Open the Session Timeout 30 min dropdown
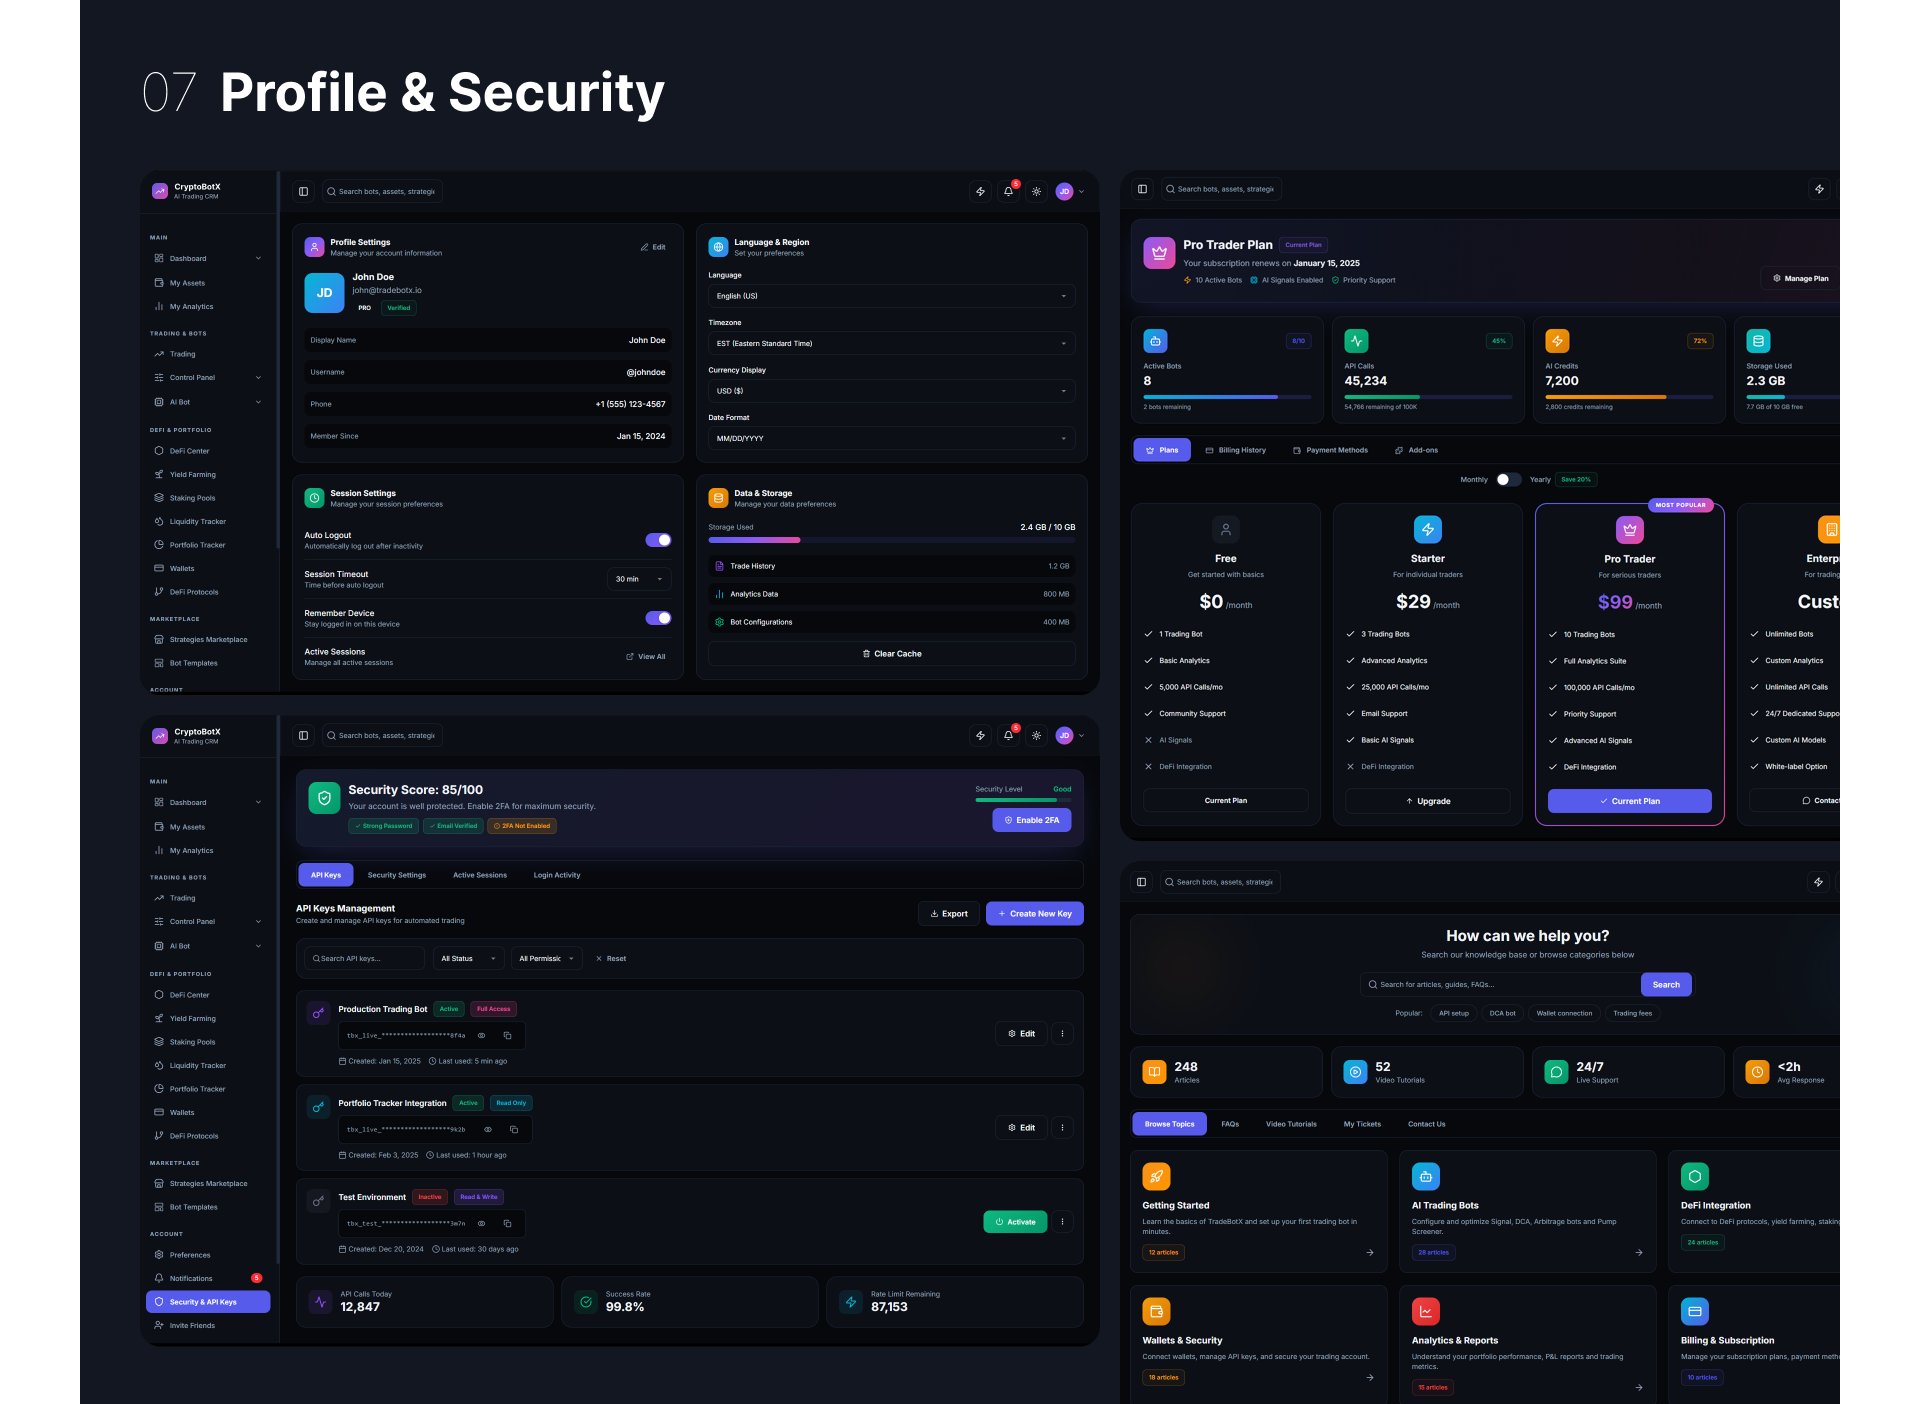The height and width of the screenshot is (1404, 1920). 639,579
